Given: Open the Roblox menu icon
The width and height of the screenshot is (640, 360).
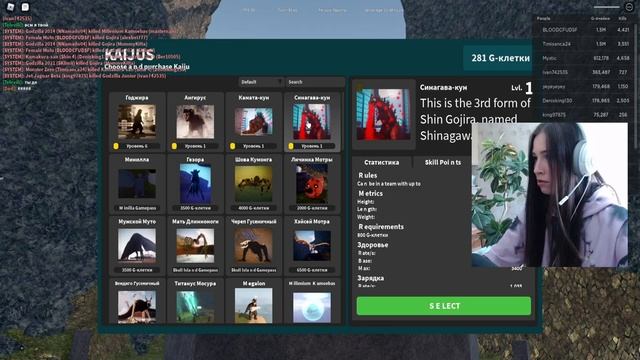Looking at the screenshot, I should [11, 7].
